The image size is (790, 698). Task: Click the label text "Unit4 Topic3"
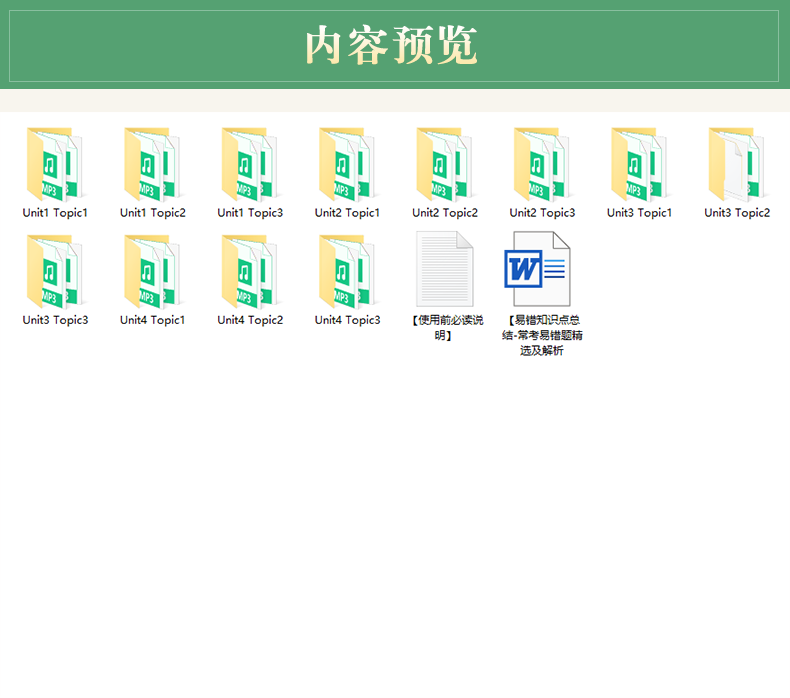click(347, 321)
